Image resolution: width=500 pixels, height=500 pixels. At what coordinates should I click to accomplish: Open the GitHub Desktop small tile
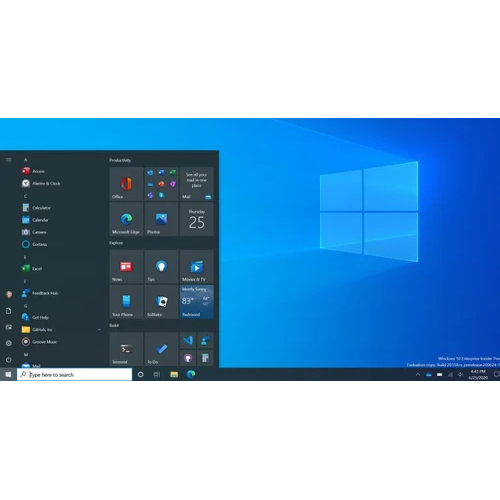(x=188, y=358)
